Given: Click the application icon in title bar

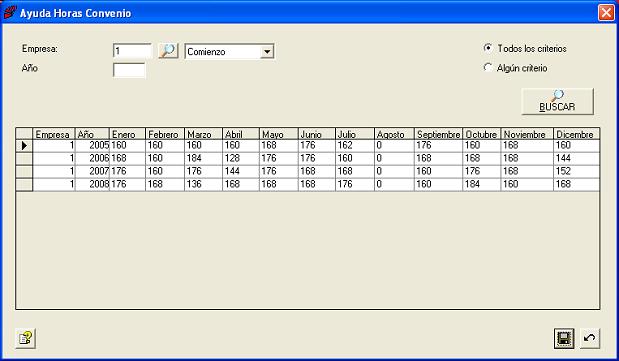Looking at the screenshot, I should (9, 13).
